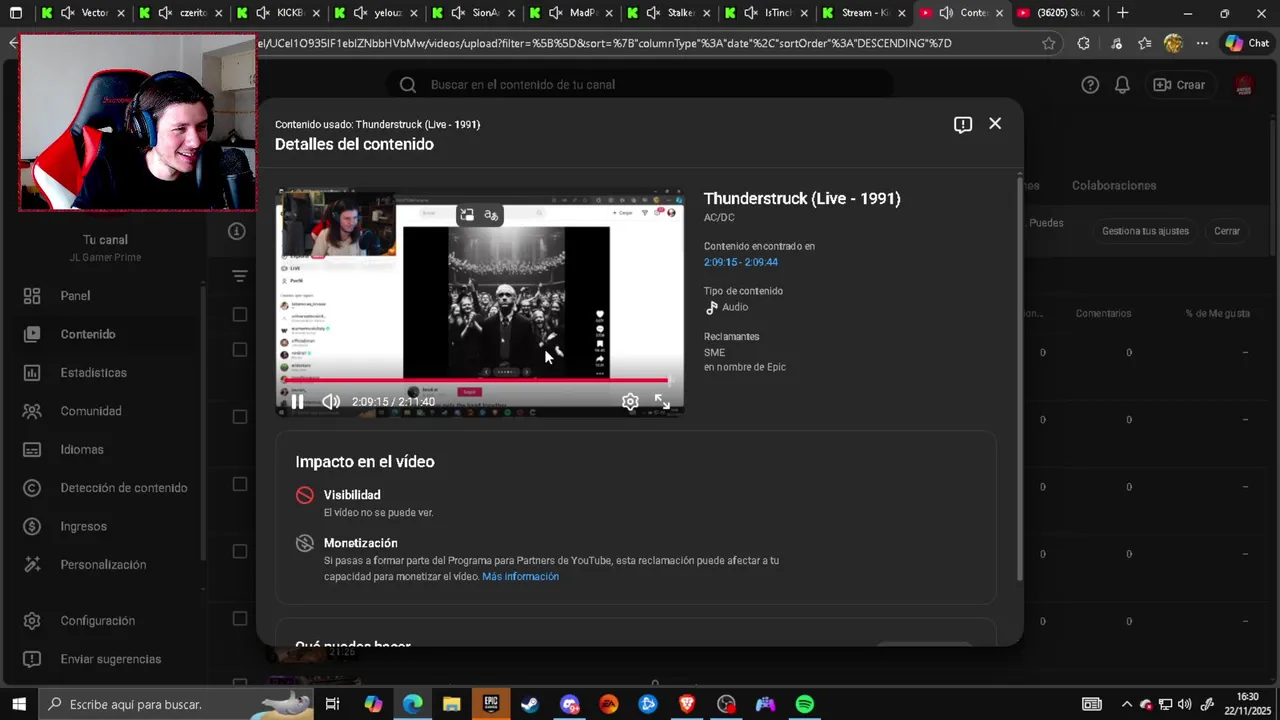Click the Cerrar button in the banner
The height and width of the screenshot is (720, 1280).
pos(1227,231)
